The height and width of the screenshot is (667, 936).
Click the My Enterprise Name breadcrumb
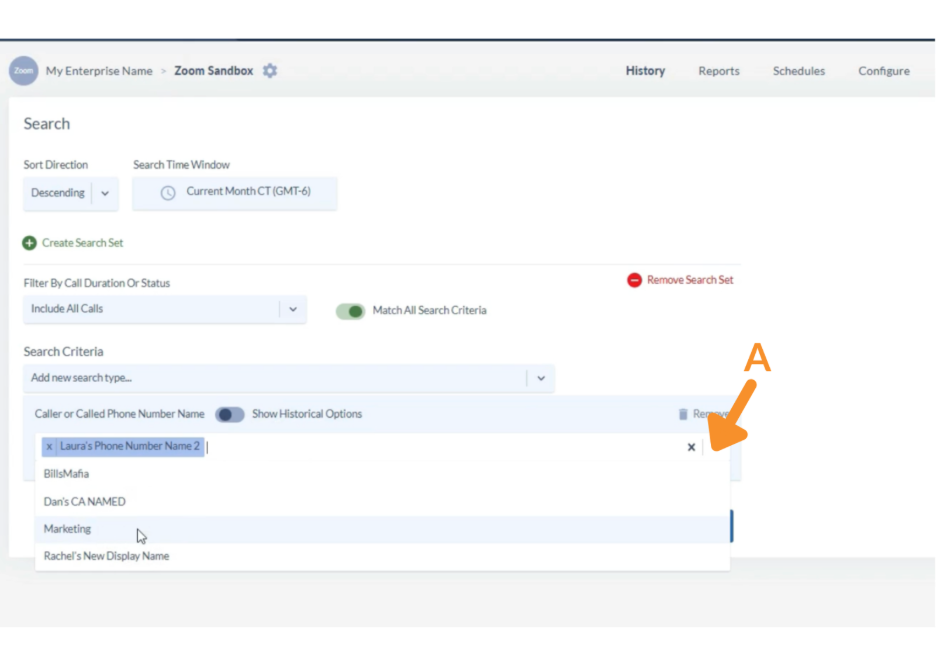click(x=99, y=71)
